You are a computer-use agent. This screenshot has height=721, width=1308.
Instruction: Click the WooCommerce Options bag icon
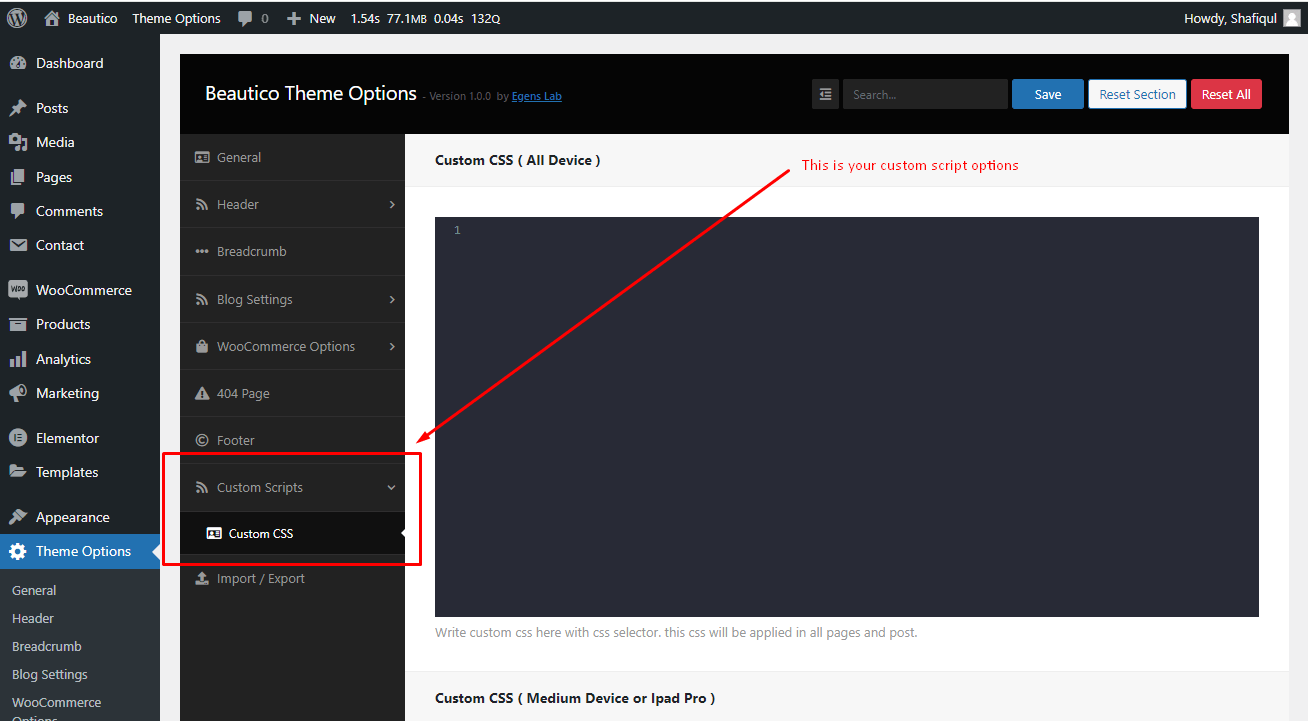(202, 346)
